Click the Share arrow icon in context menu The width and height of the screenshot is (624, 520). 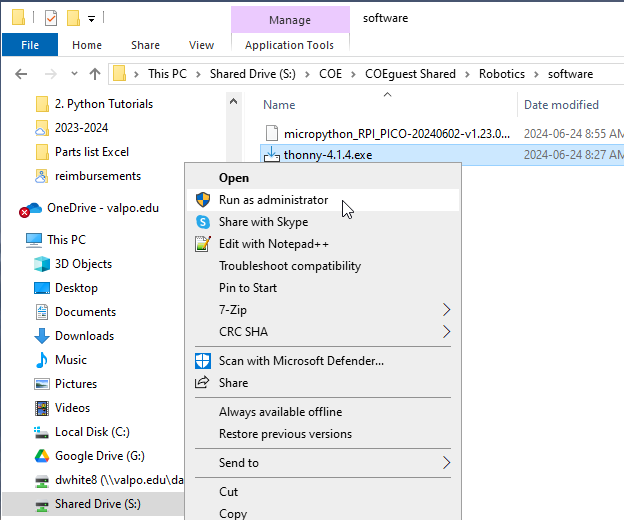pyautogui.click(x=202, y=382)
